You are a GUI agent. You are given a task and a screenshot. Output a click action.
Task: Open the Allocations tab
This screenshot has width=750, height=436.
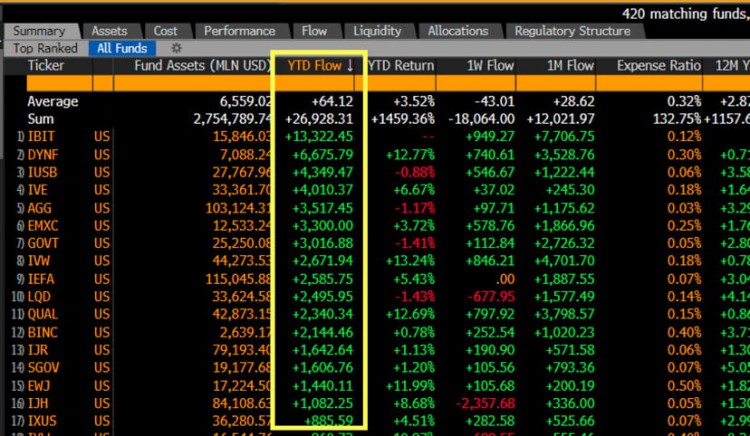tap(458, 31)
